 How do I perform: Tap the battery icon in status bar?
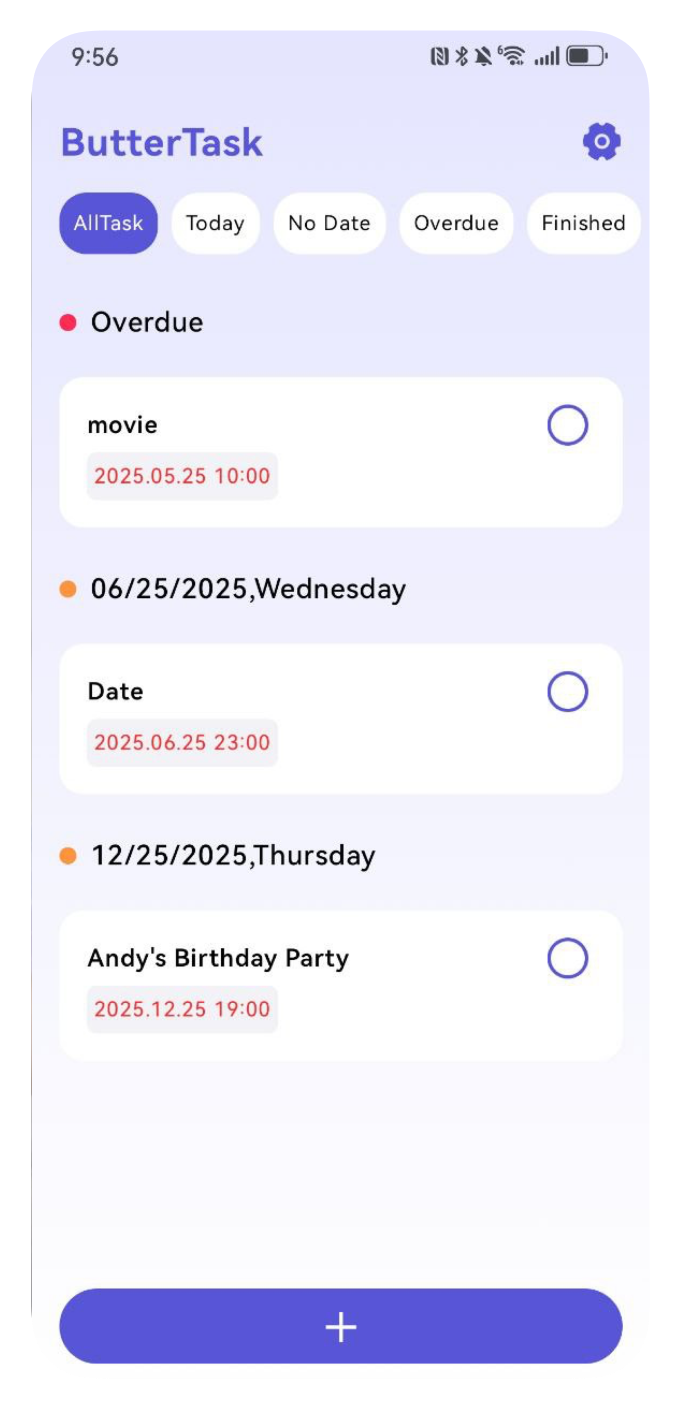tap(586, 57)
